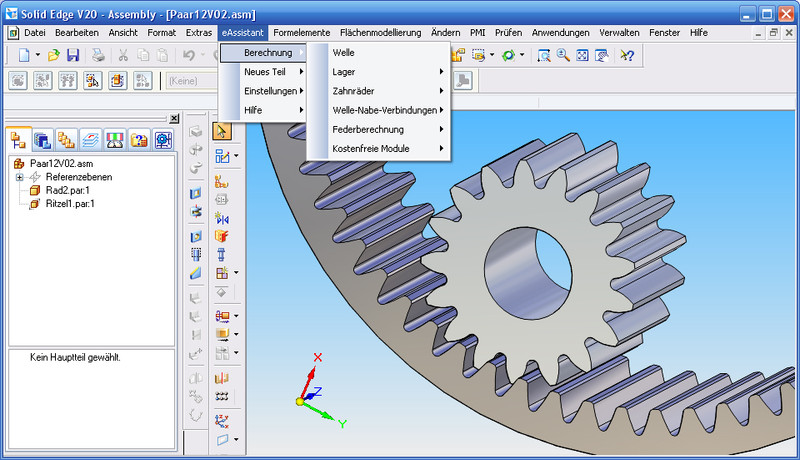
Task: Click the Print icon
Action: 98,55
